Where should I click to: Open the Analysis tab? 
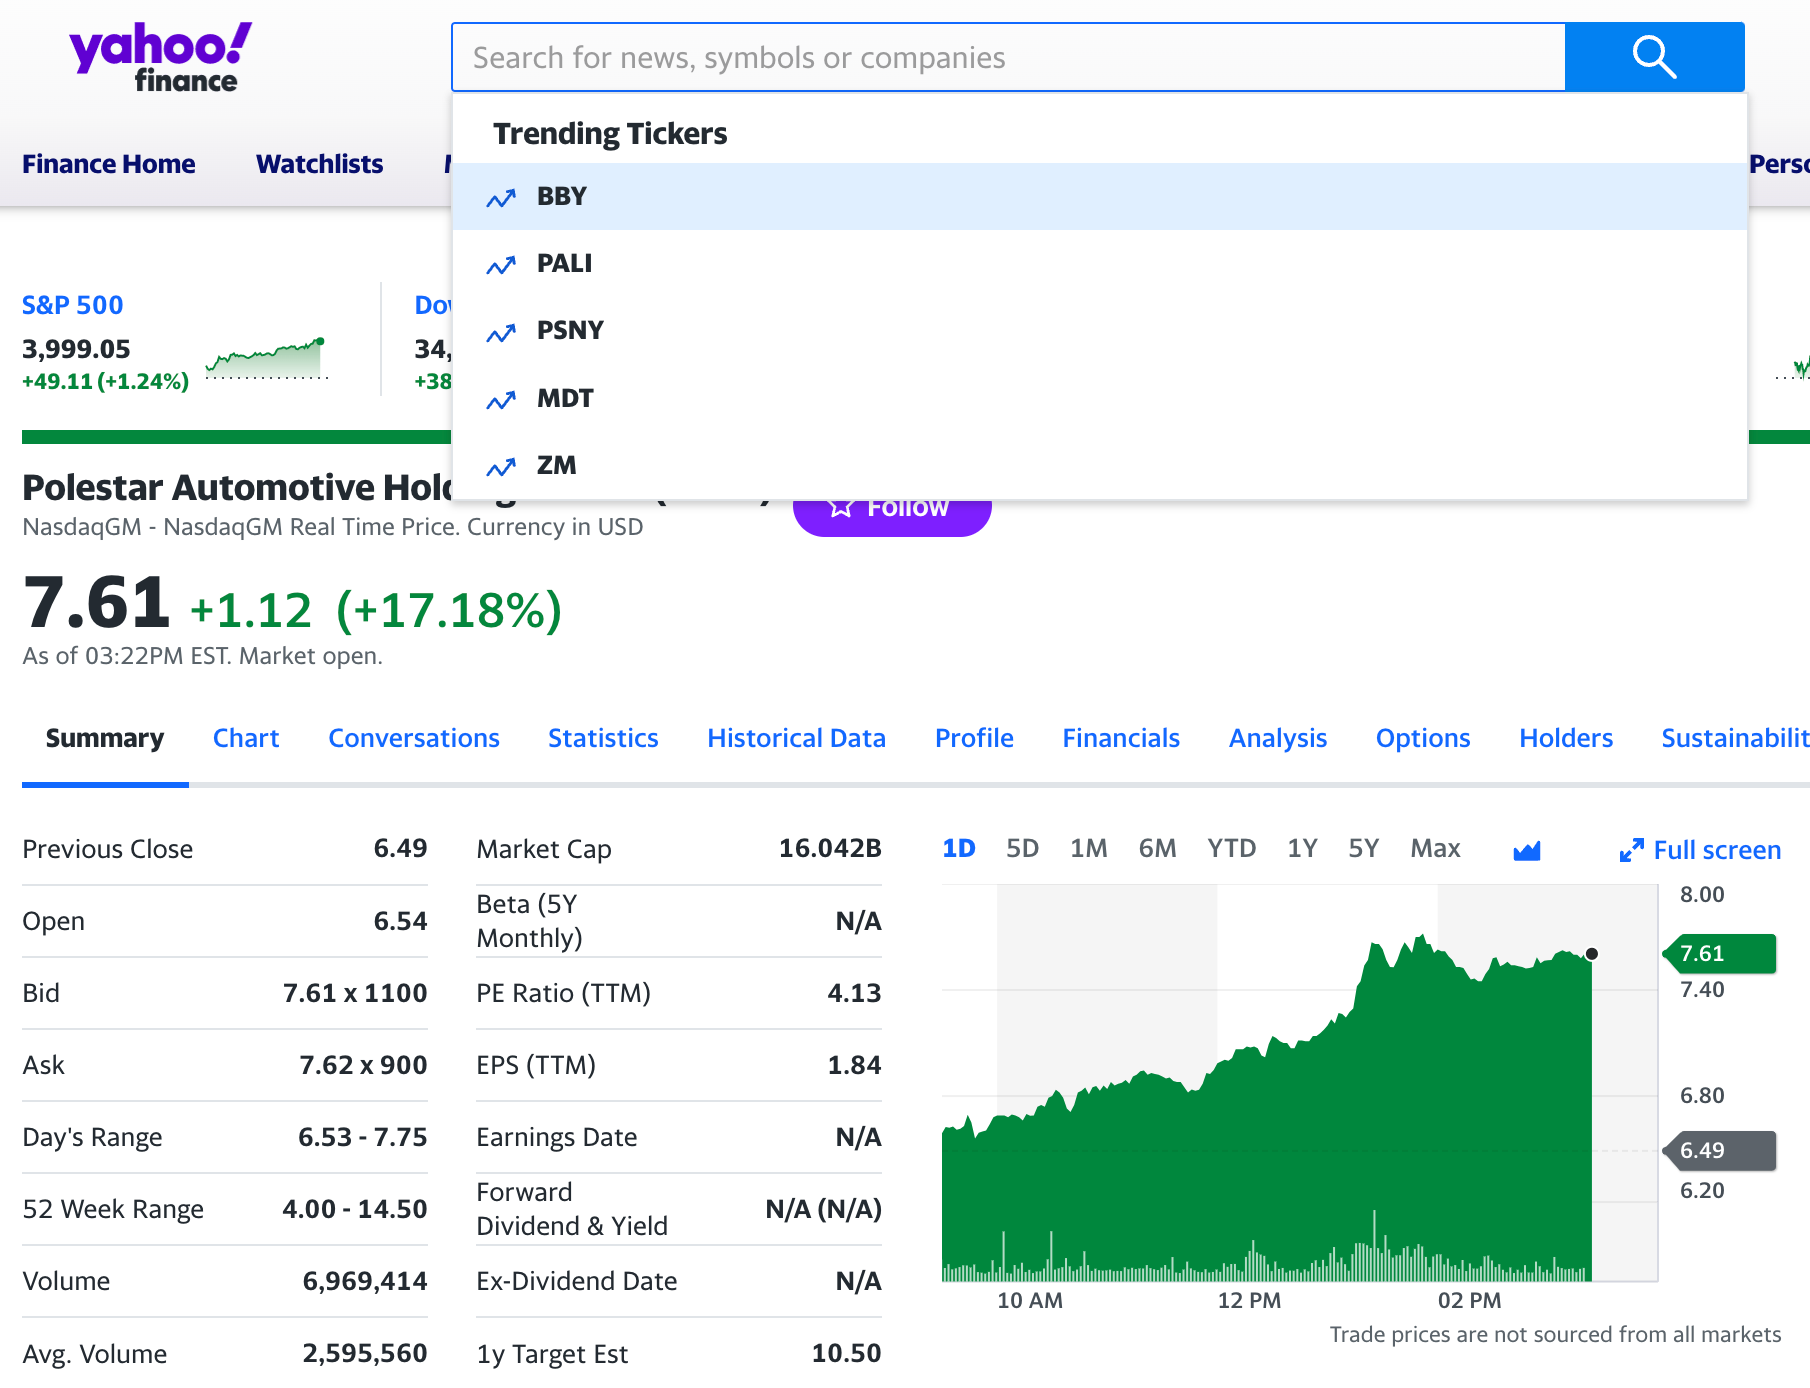click(1278, 738)
